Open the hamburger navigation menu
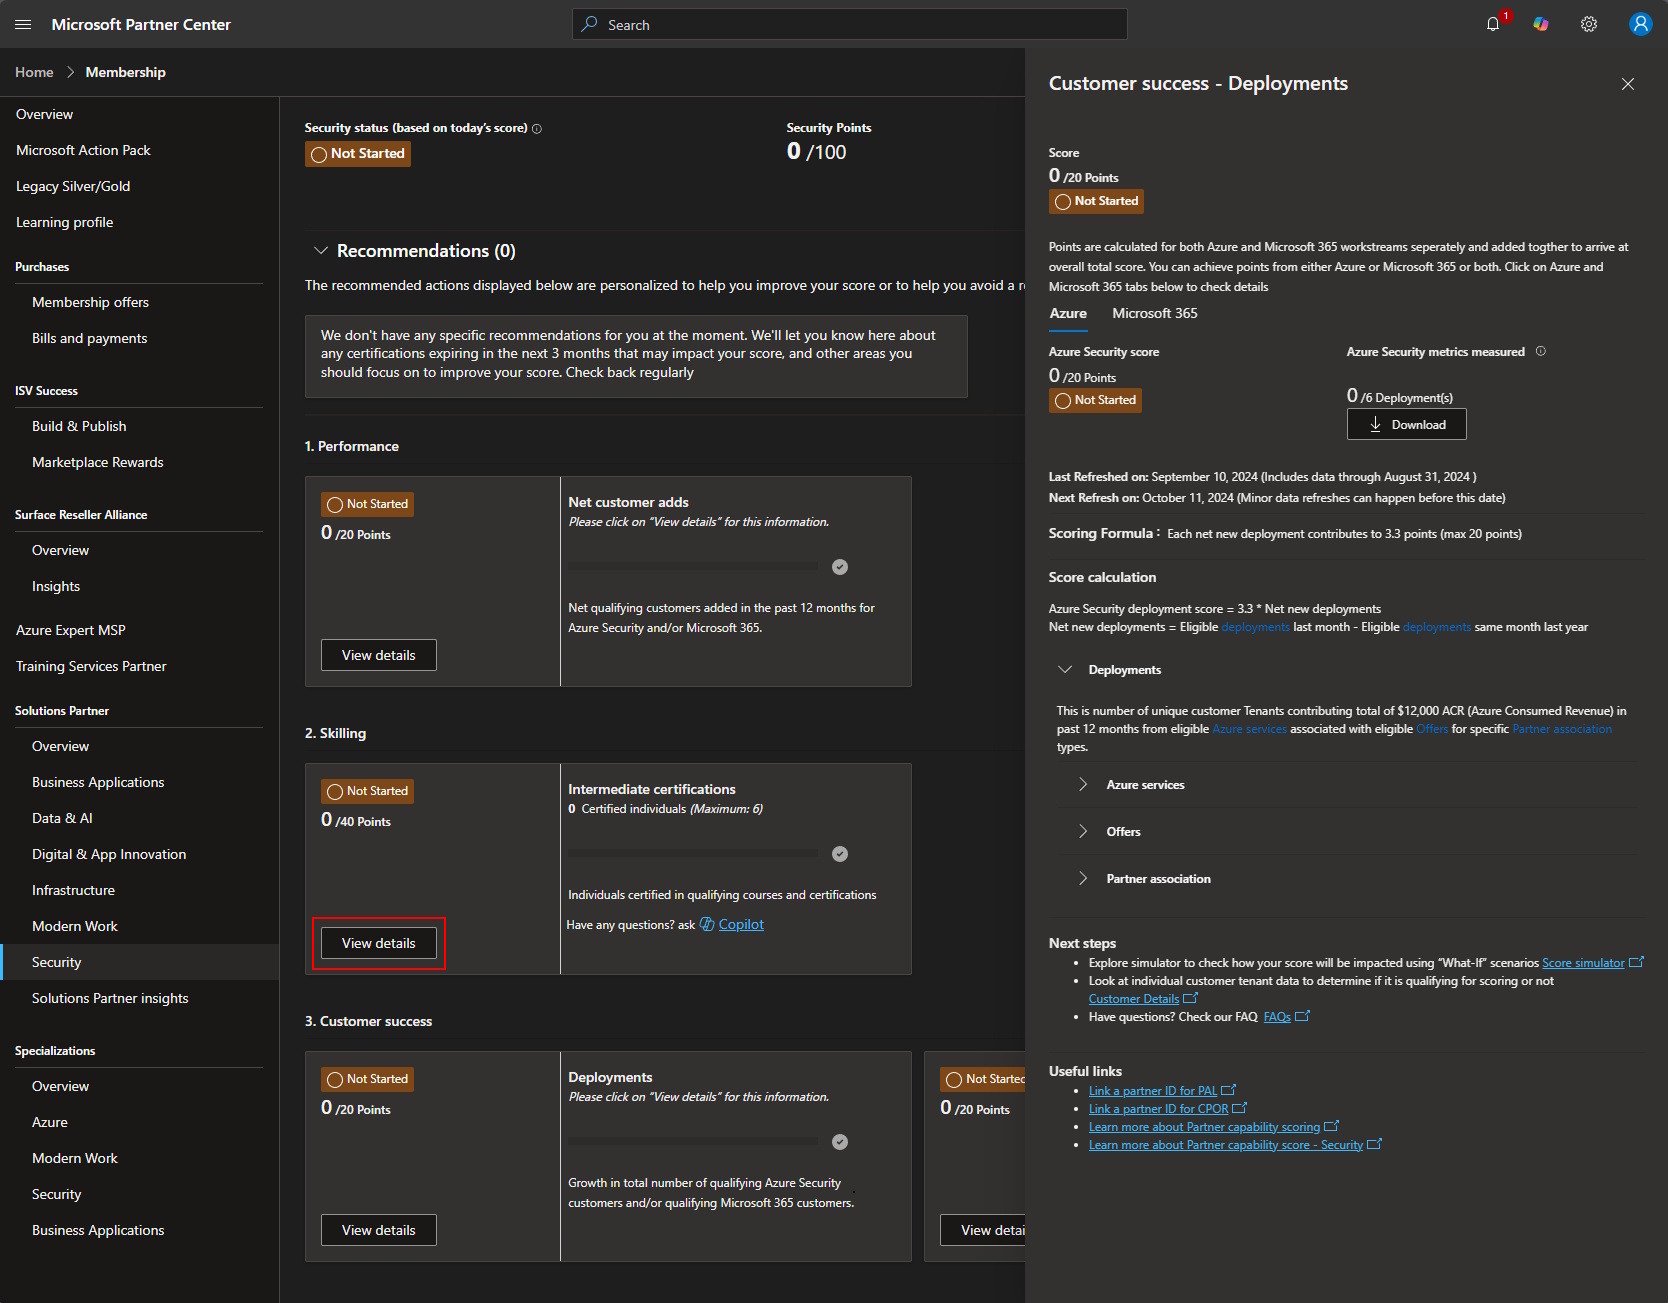This screenshot has width=1668, height=1303. [23, 24]
